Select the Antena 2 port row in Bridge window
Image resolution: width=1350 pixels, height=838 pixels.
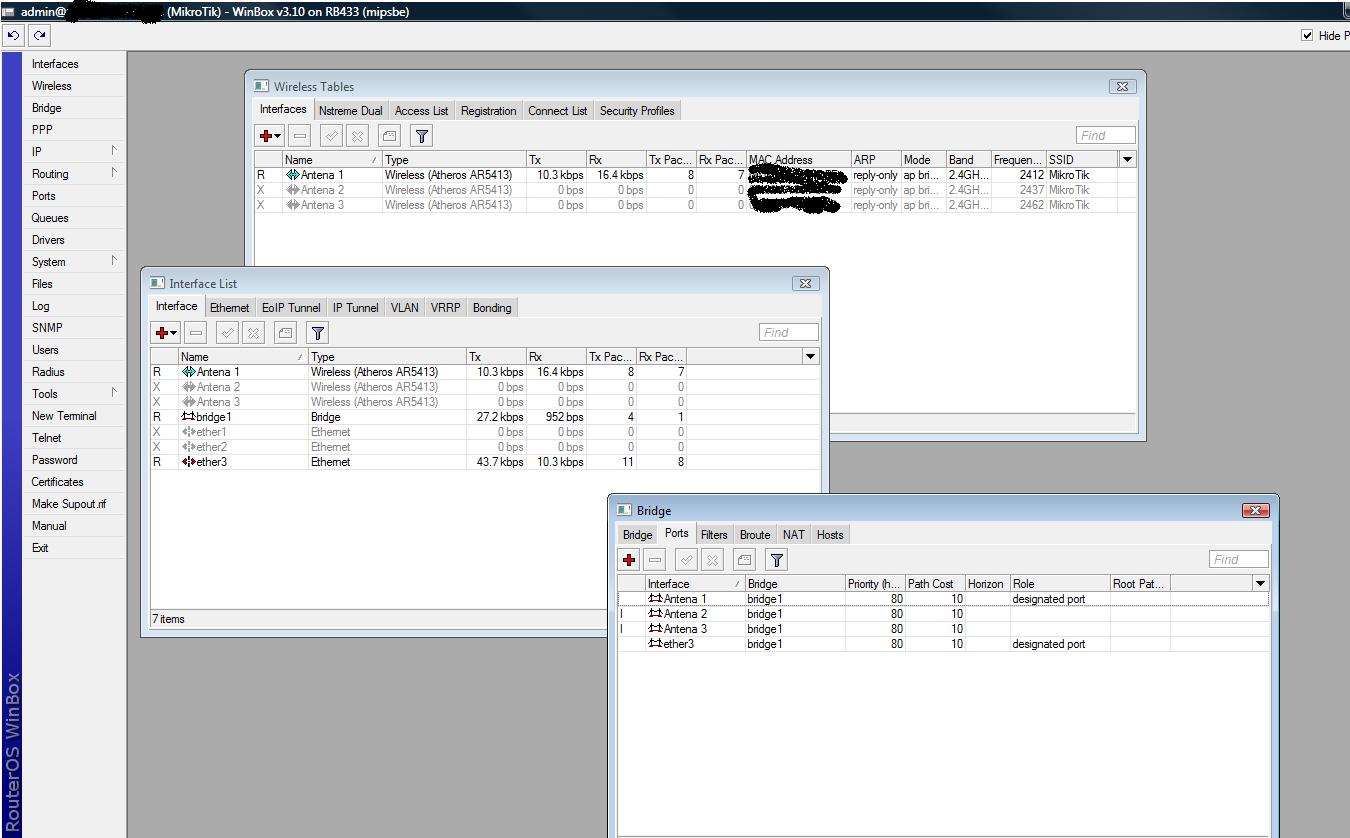943,614
